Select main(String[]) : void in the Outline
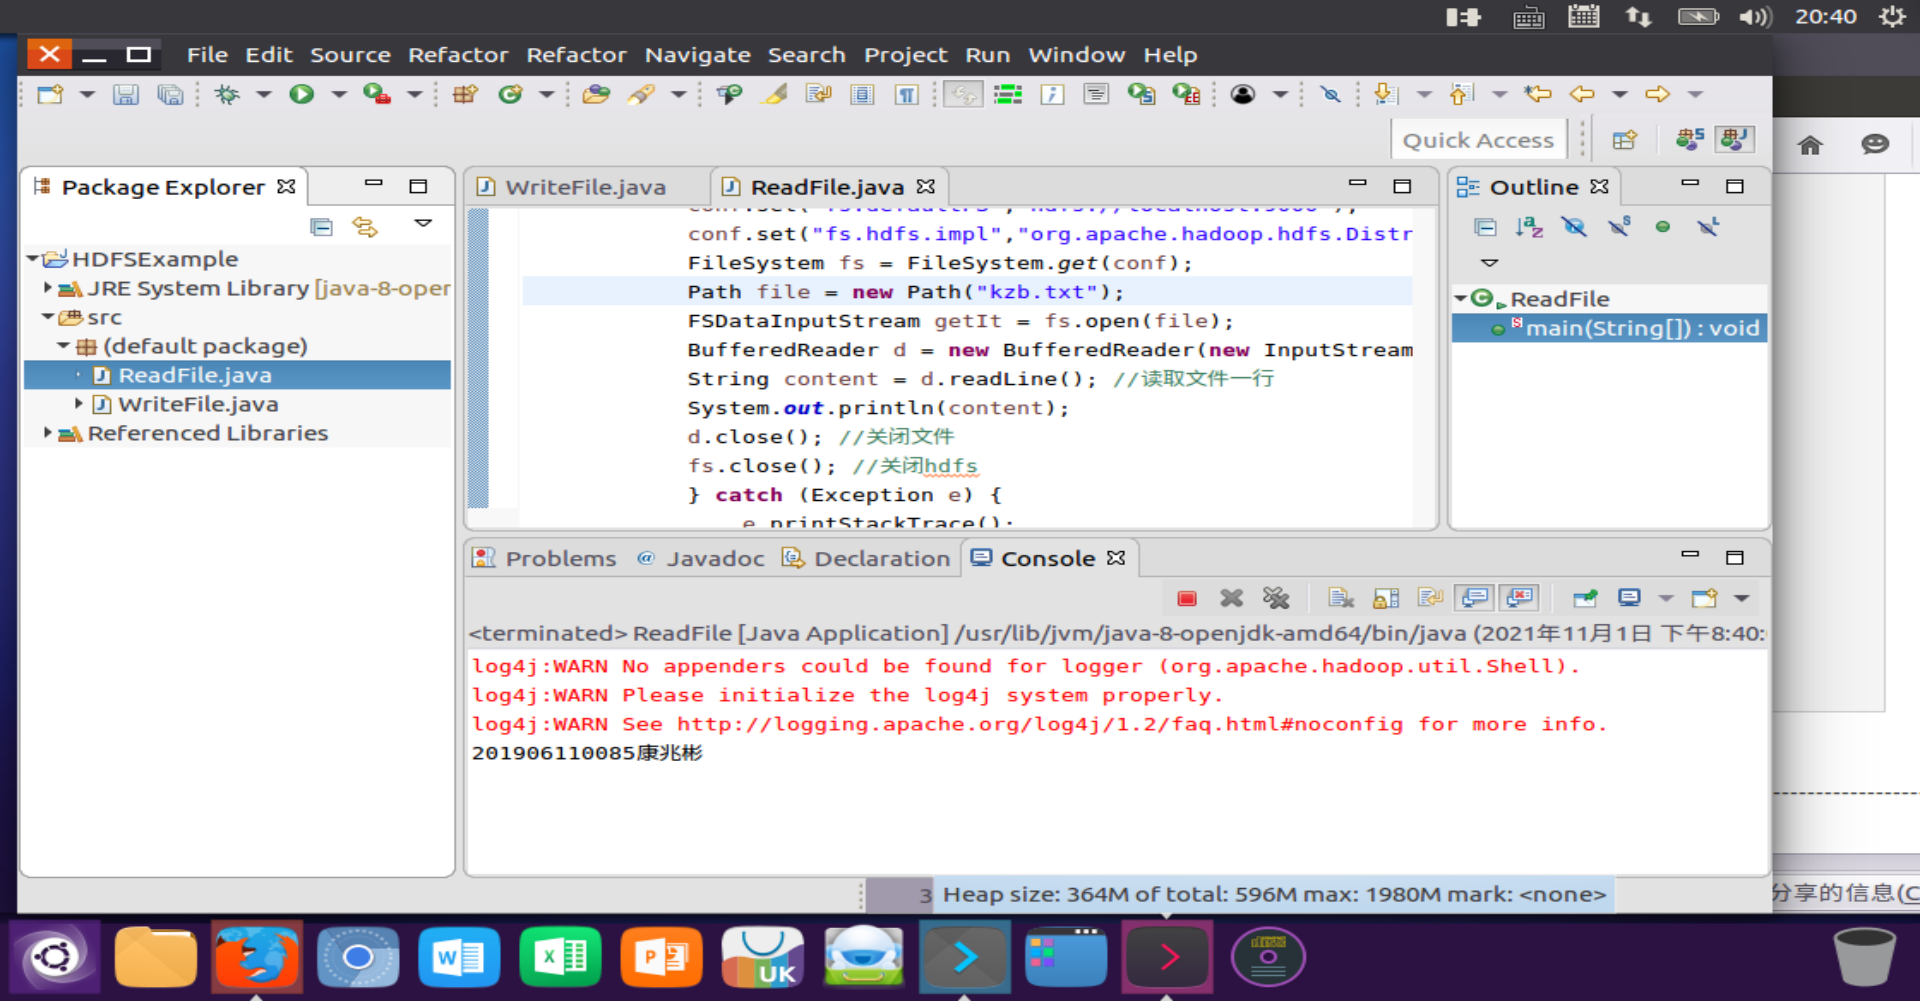The width and height of the screenshot is (1920, 1001). [x=1640, y=328]
